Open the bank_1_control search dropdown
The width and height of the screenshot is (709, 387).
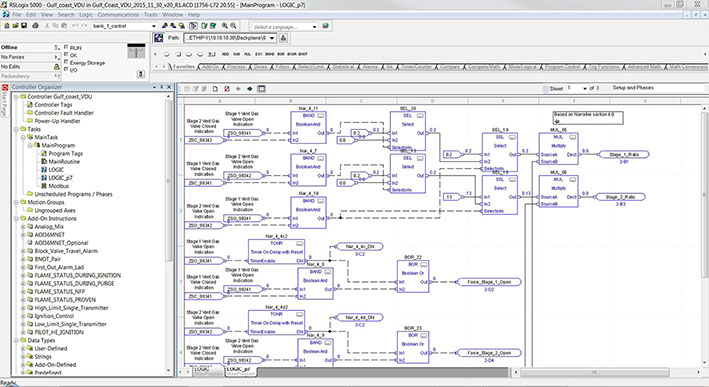[154, 26]
